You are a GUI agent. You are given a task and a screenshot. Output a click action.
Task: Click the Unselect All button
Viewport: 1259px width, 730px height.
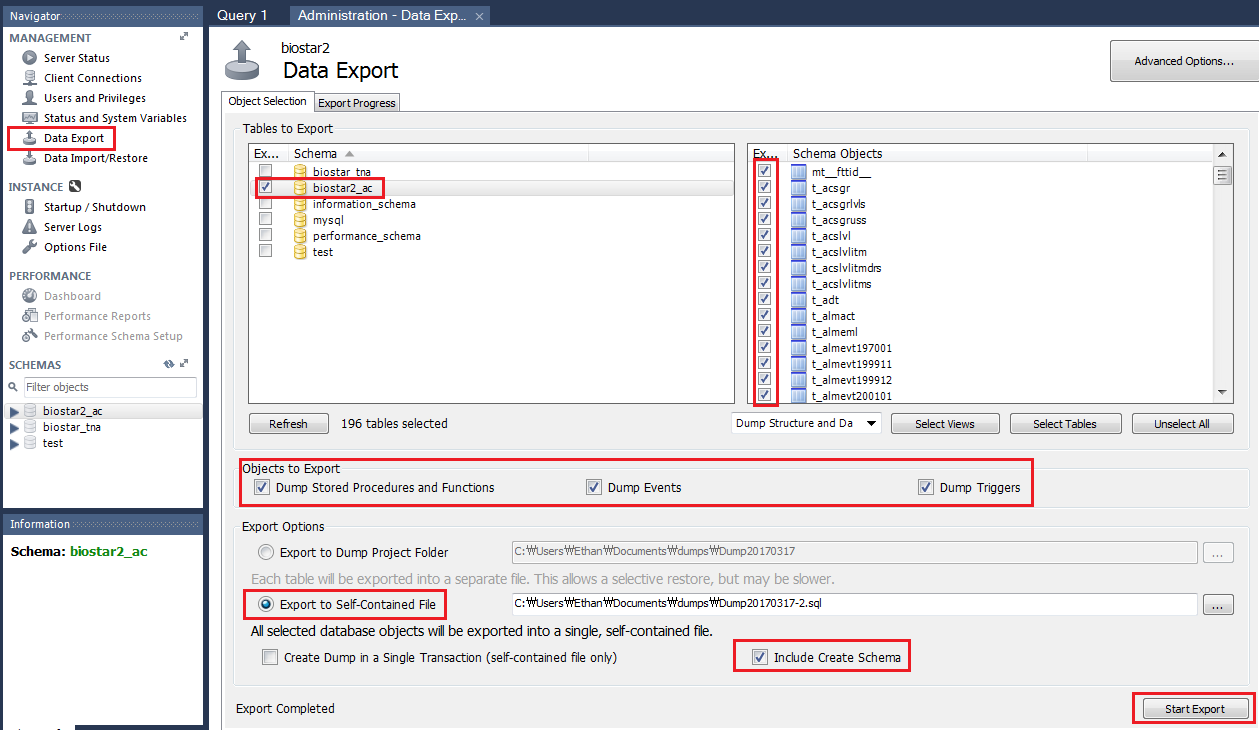click(x=1182, y=423)
